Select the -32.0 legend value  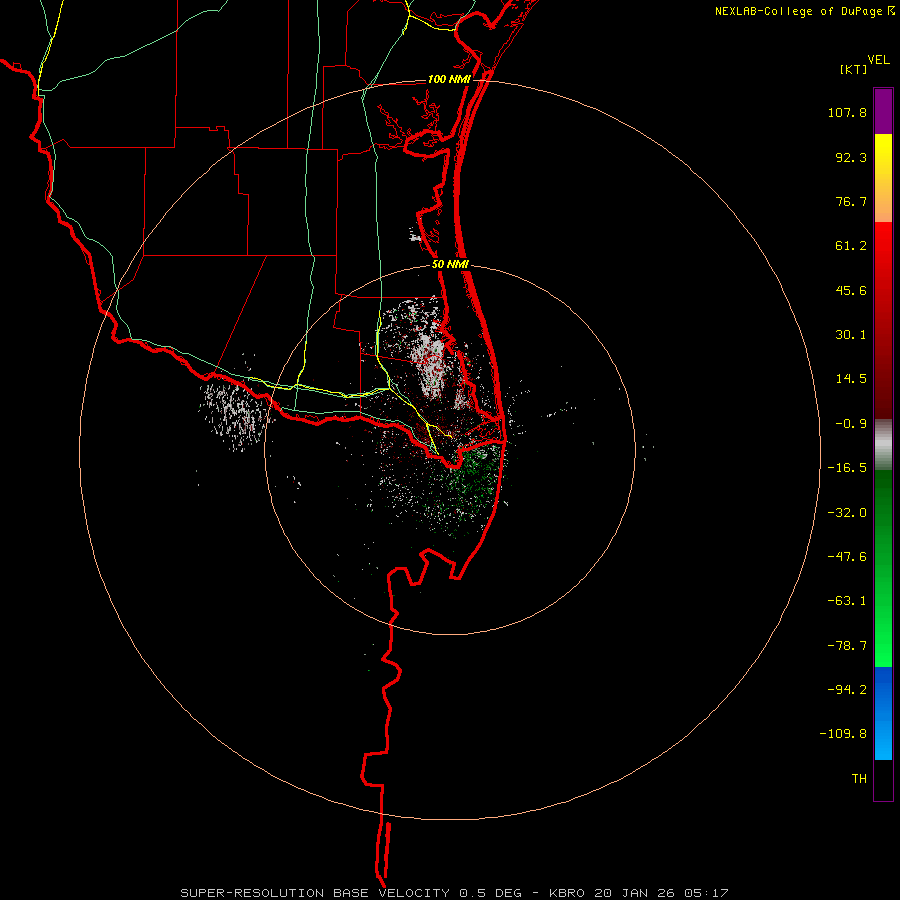coord(847,513)
